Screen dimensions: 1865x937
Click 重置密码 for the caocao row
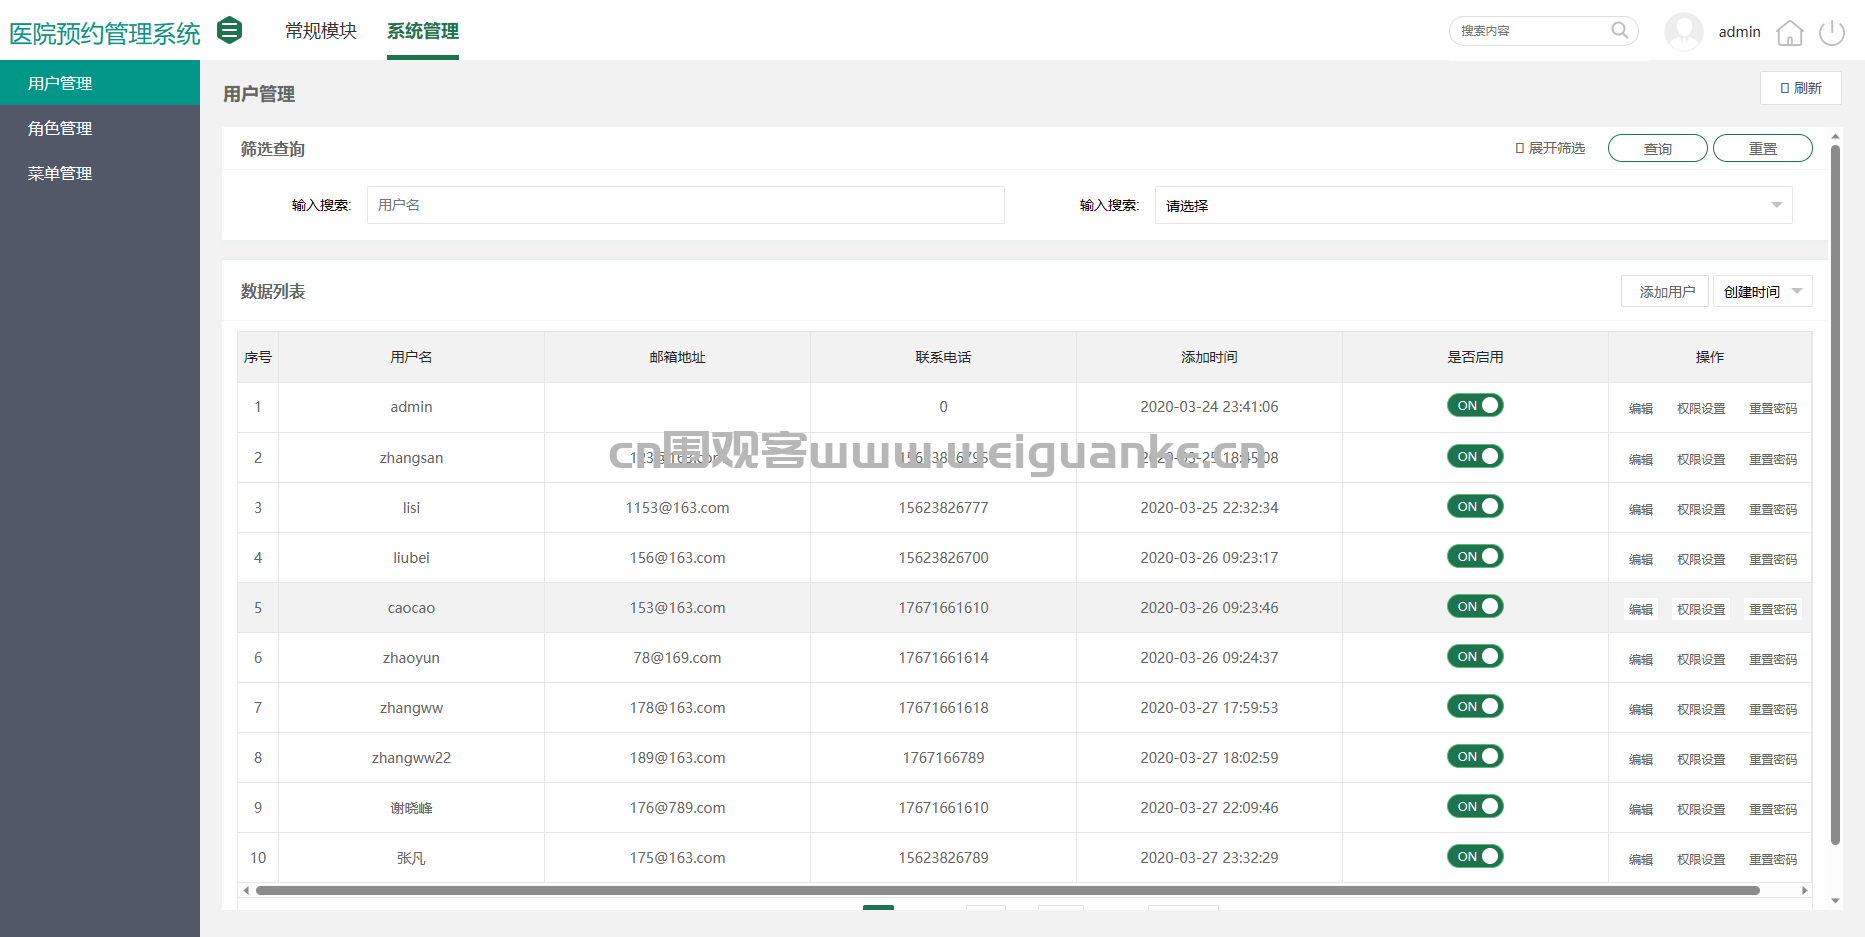[1772, 609]
